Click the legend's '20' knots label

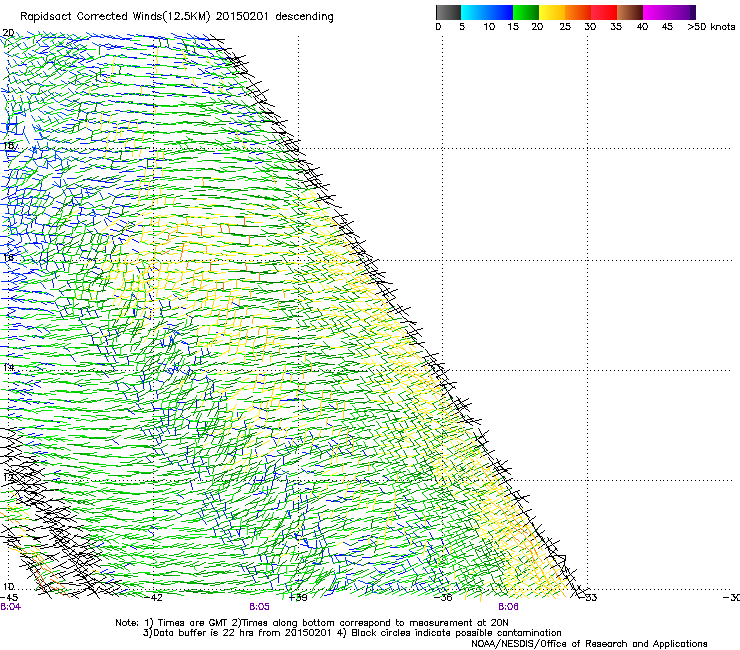pyautogui.click(x=537, y=27)
